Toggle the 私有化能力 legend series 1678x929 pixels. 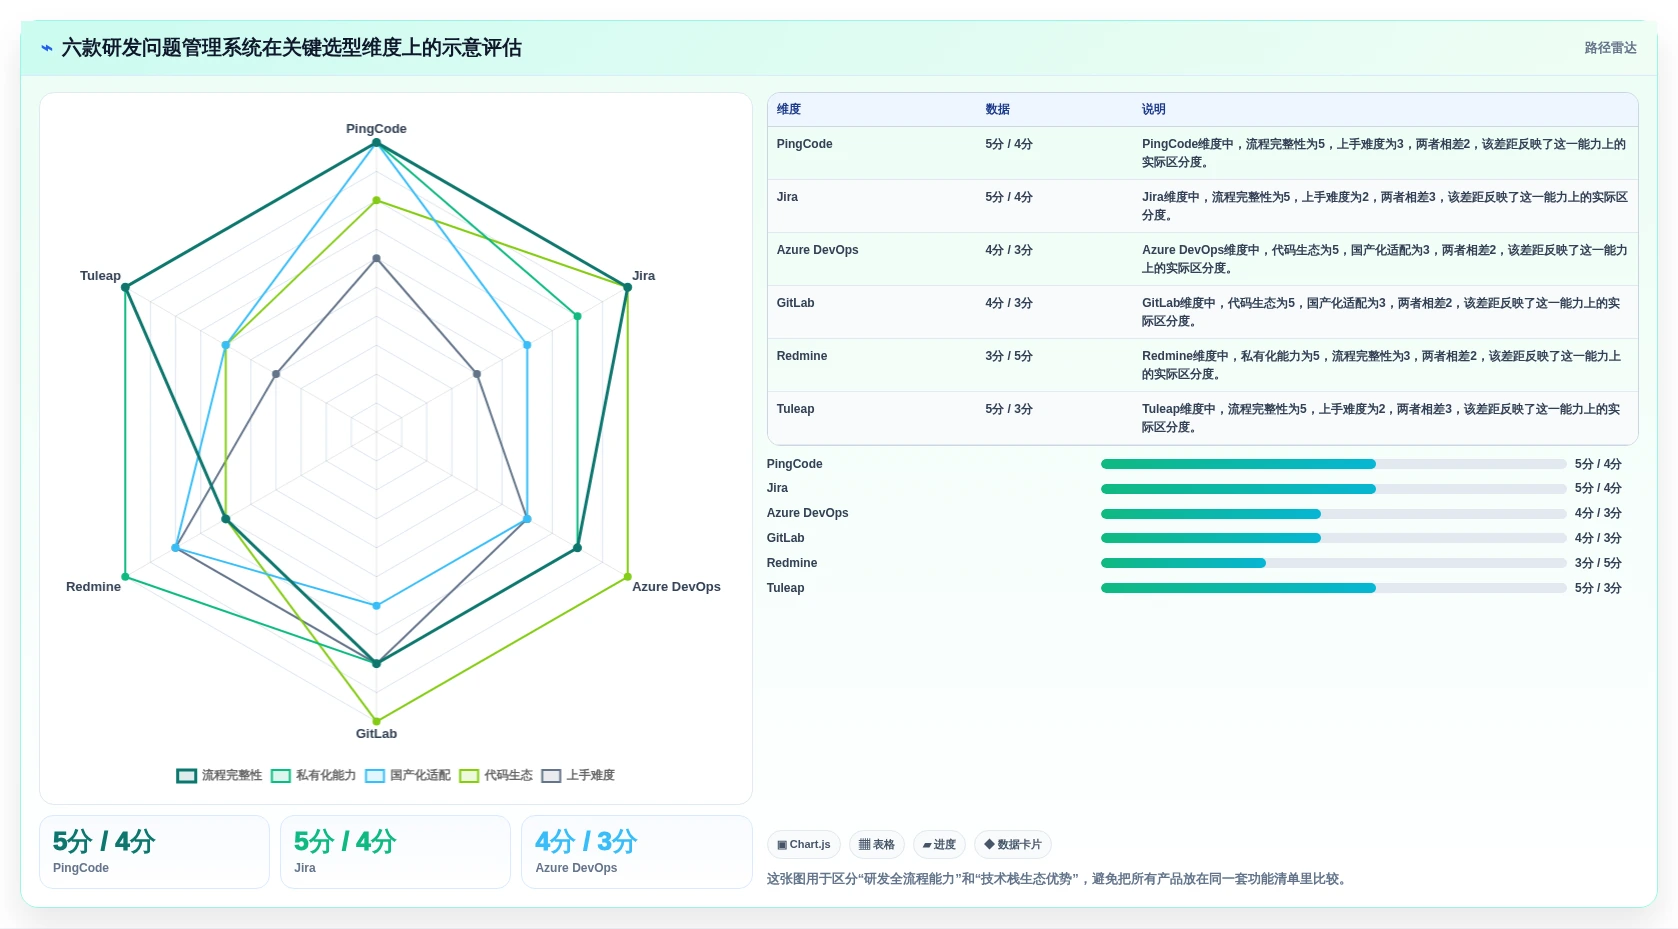pos(313,775)
